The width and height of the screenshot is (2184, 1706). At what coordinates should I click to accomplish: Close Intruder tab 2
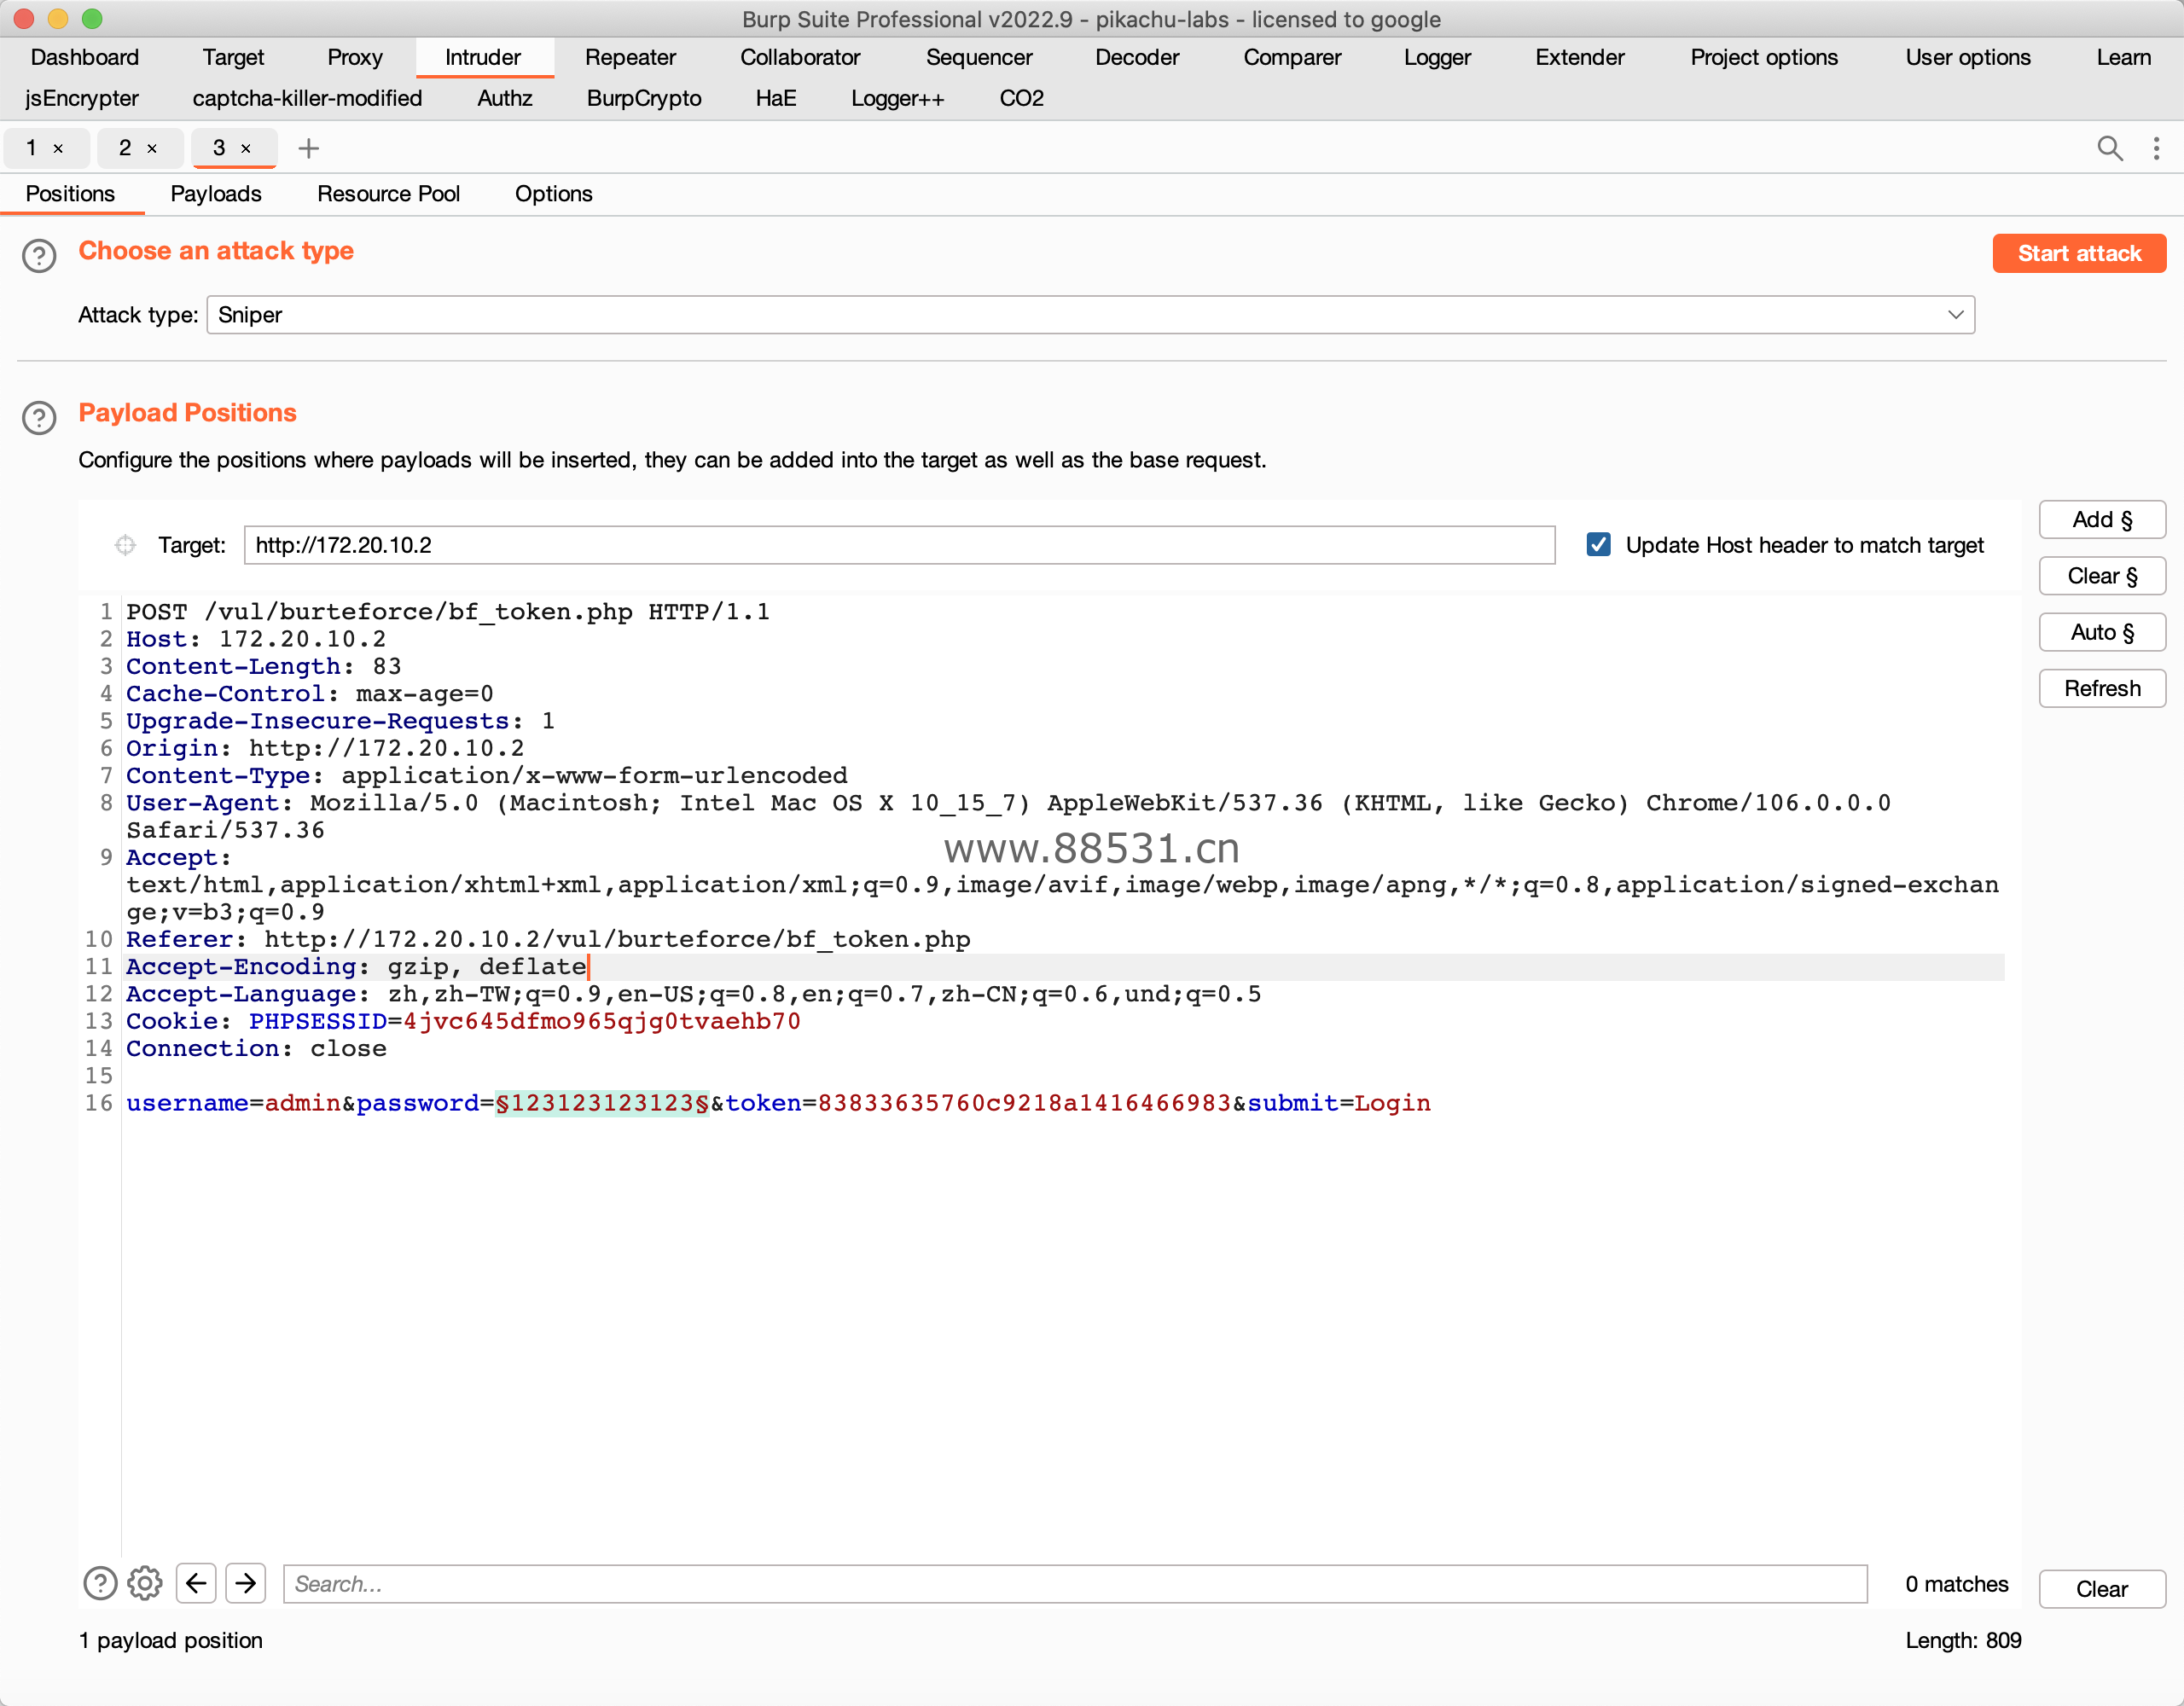pyautogui.click(x=152, y=148)
